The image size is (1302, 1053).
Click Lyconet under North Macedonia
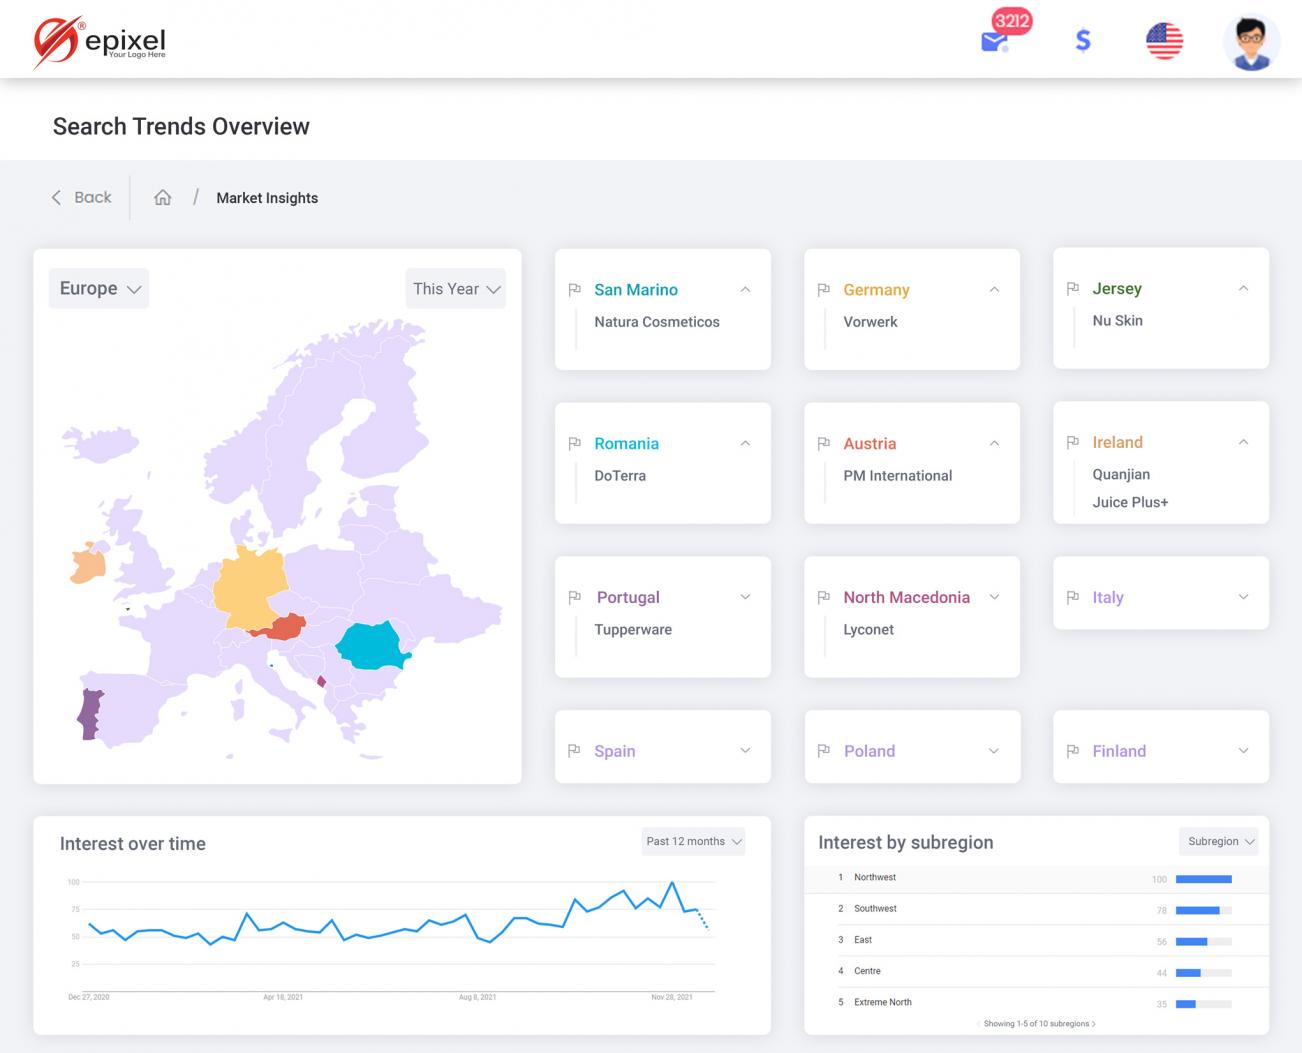[x=868, y=630]
